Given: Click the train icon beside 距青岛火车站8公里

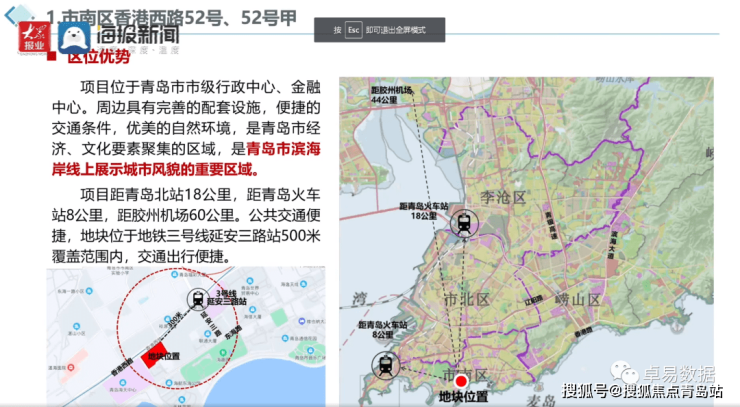Looking at the screenshot, I should tap(386, 365).
